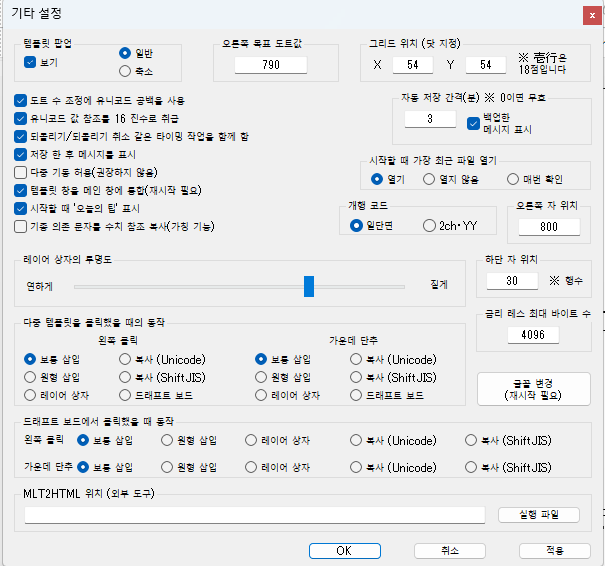
Task: Select 매번 확인 radio option
Action: [x=513, y=179]
